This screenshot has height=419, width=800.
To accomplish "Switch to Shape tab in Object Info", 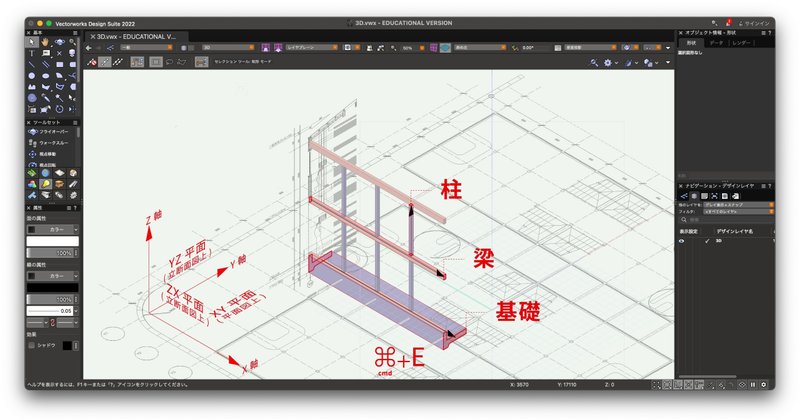I will (691, 43).
